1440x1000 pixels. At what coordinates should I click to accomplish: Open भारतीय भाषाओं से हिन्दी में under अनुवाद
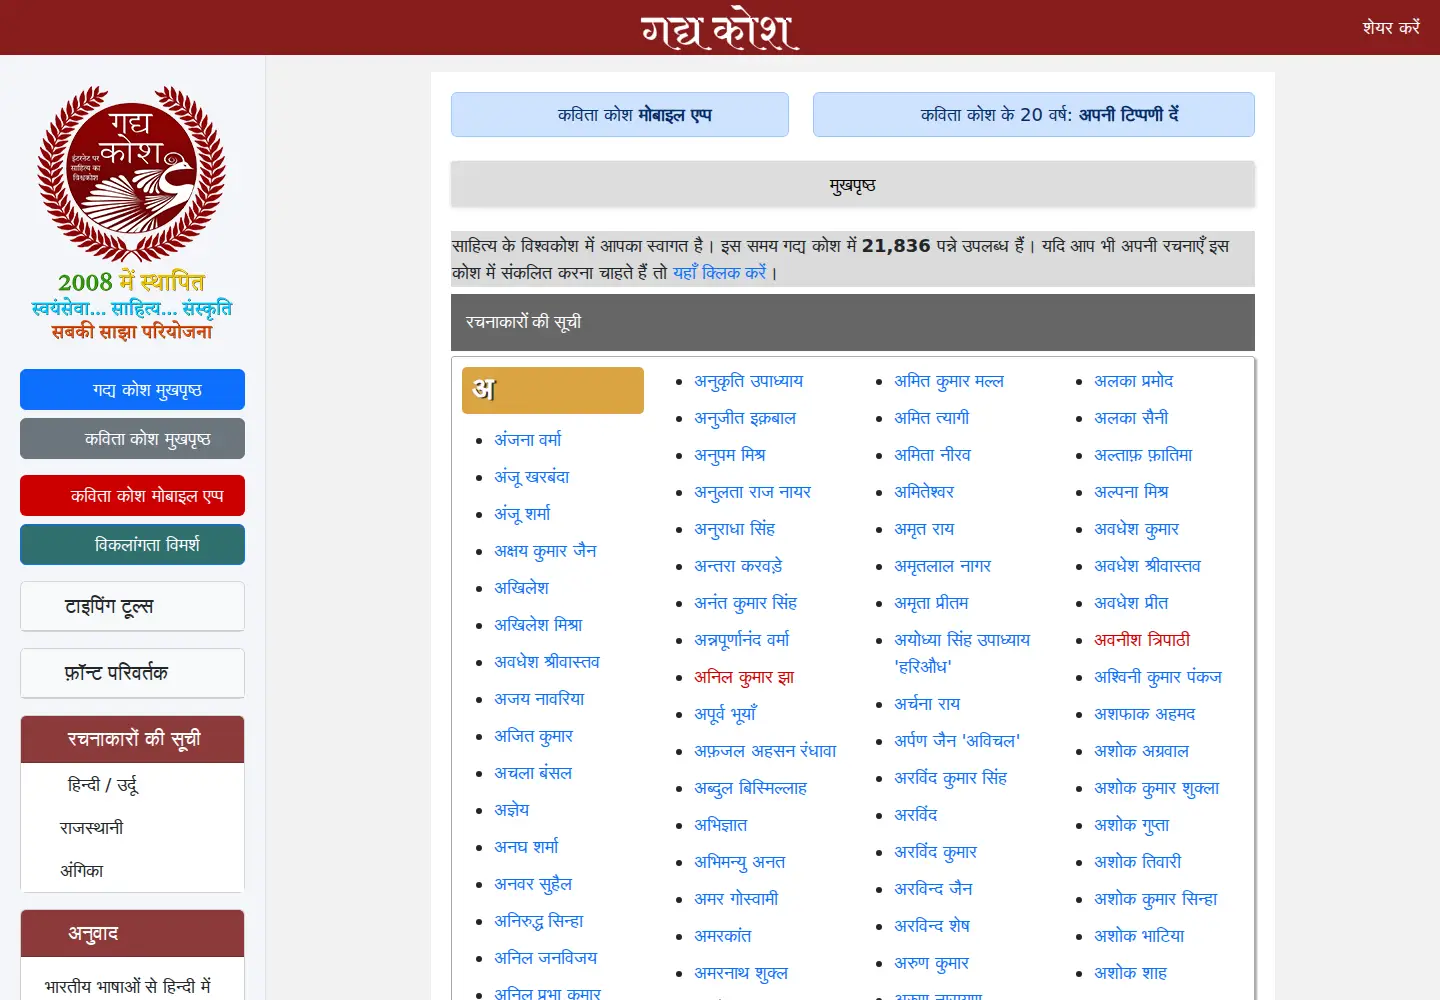(x=128, y=987)
